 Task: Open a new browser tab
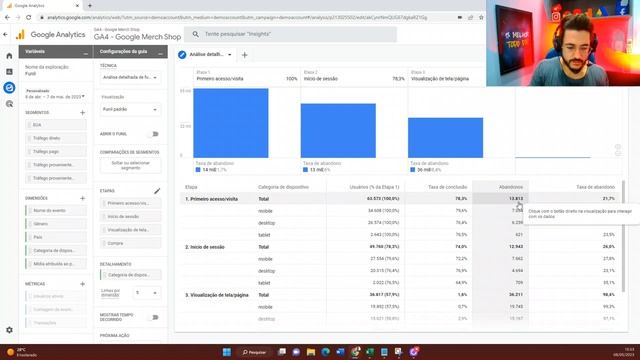pos(90,6)
